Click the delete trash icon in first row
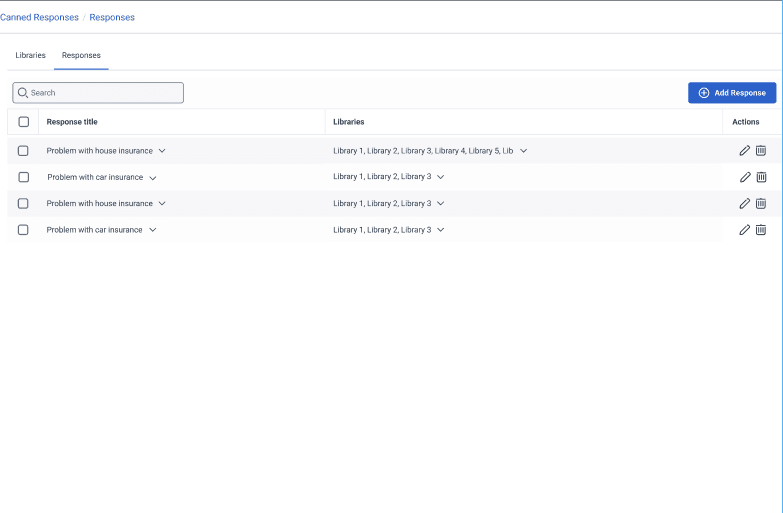783x513 pixels. point(761,151)
